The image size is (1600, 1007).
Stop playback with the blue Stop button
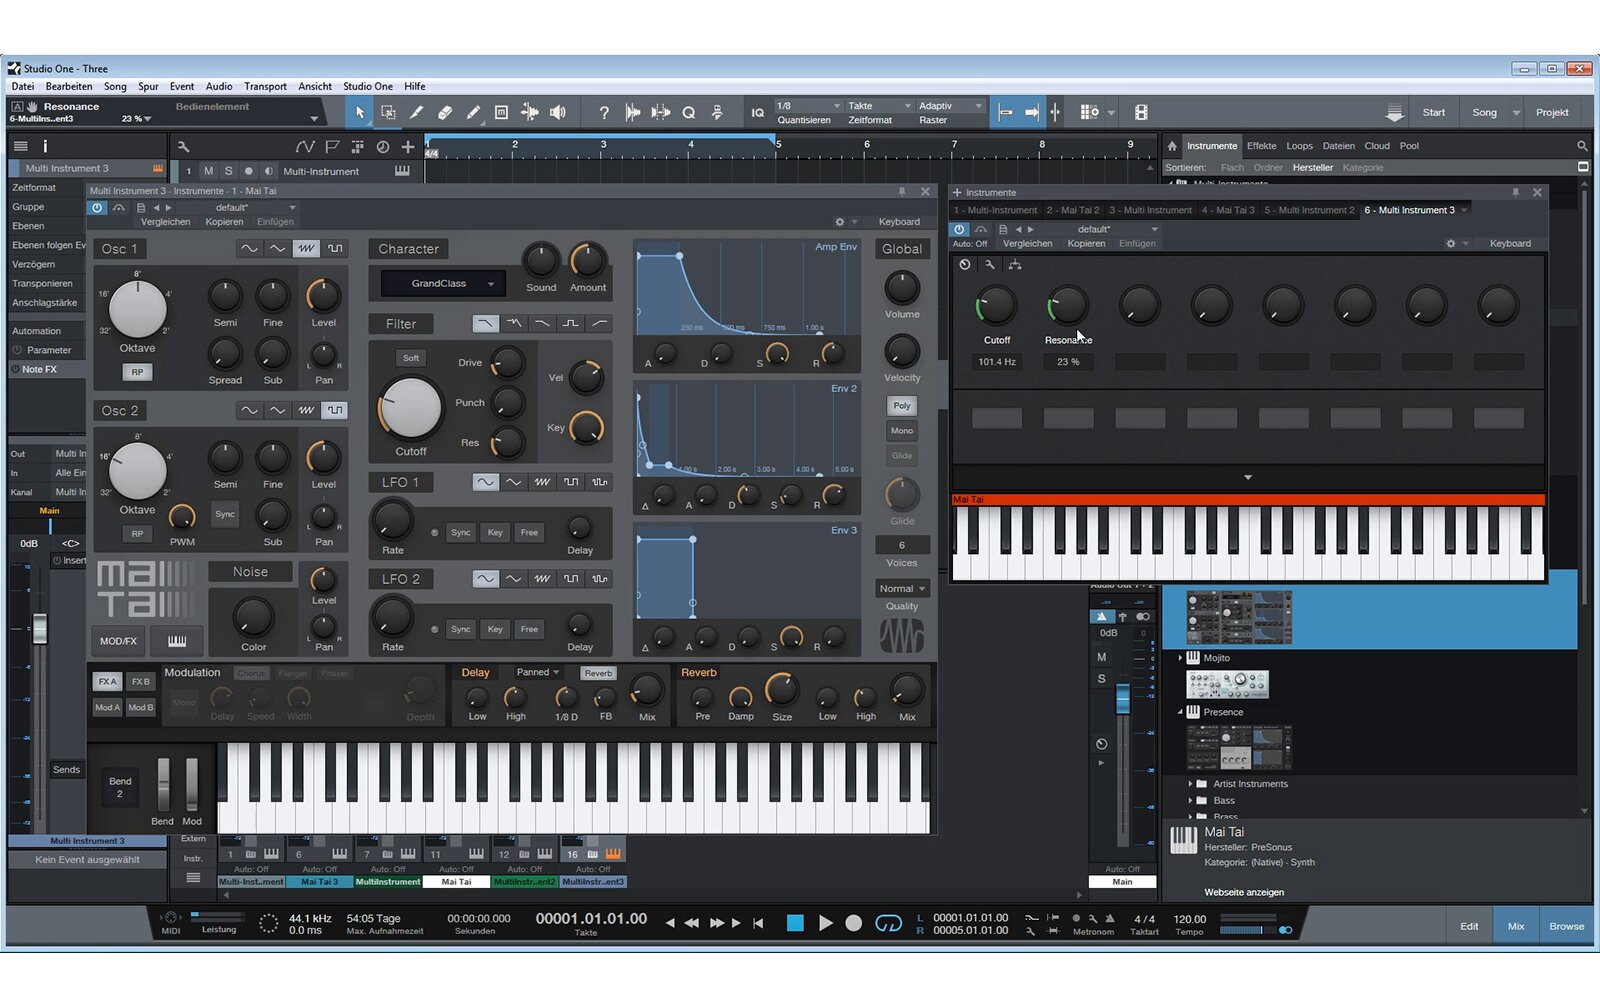(795, 923)
